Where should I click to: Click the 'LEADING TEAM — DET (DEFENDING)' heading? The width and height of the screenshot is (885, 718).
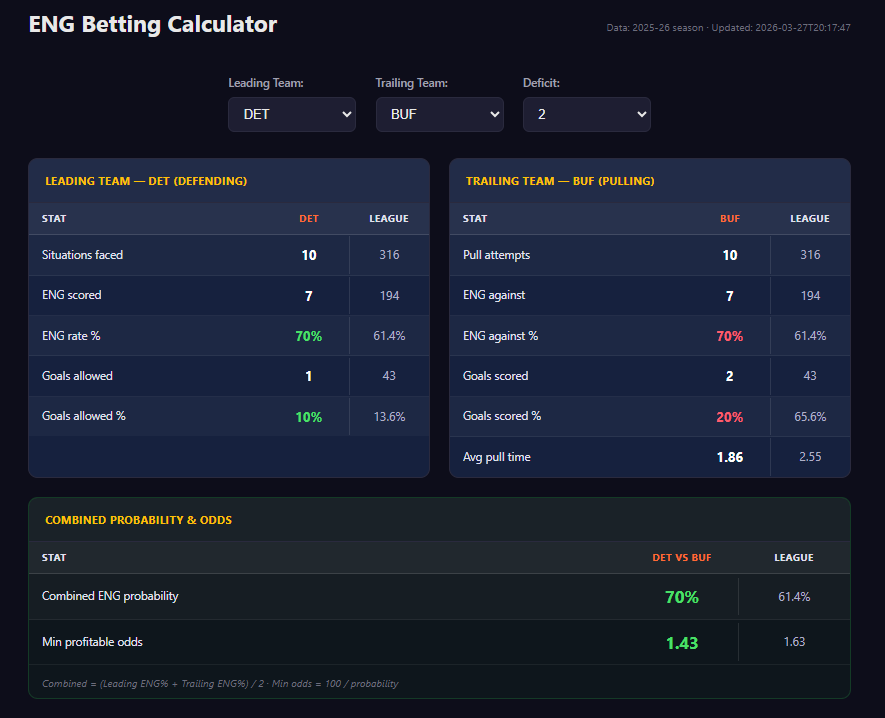[x=146, y=181]
